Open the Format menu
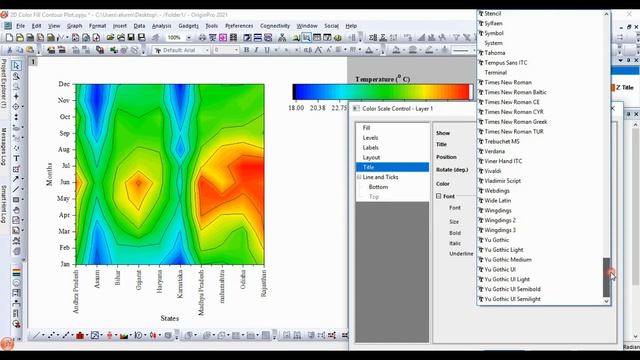This screenshot has width=640, height=360. [x=98, y=26]
